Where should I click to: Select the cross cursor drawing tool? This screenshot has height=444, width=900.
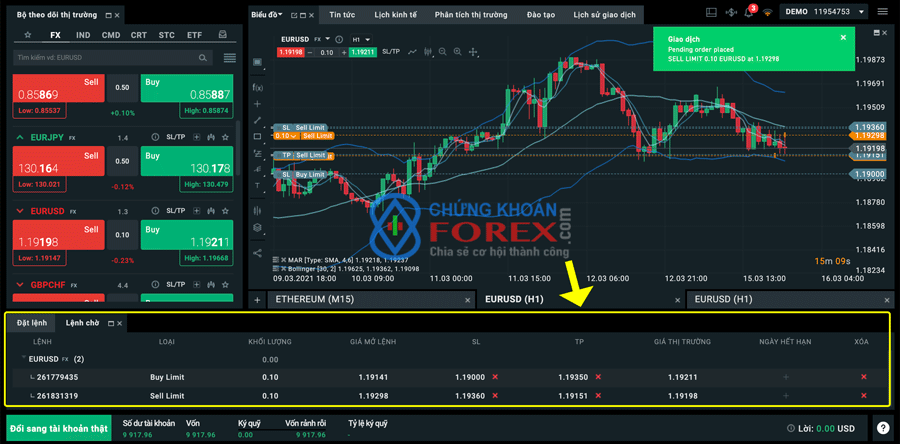pos(257,104)
